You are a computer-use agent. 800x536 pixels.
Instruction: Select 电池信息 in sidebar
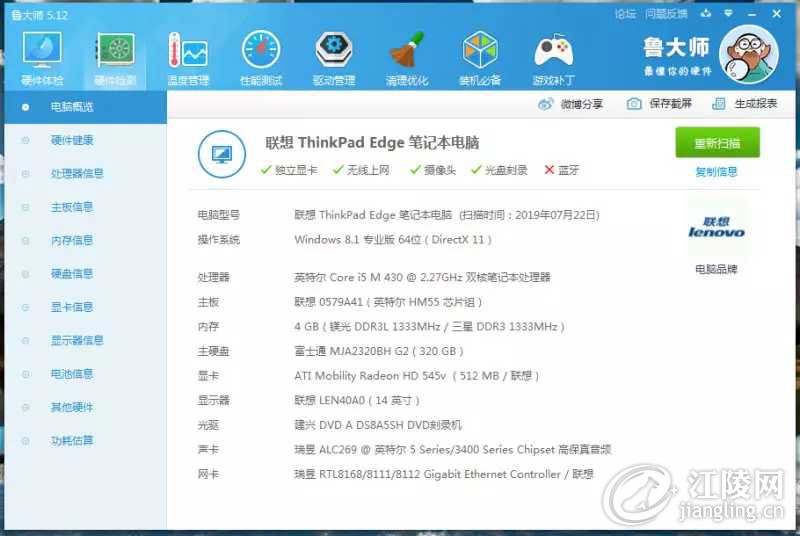(x=85, y=374)
